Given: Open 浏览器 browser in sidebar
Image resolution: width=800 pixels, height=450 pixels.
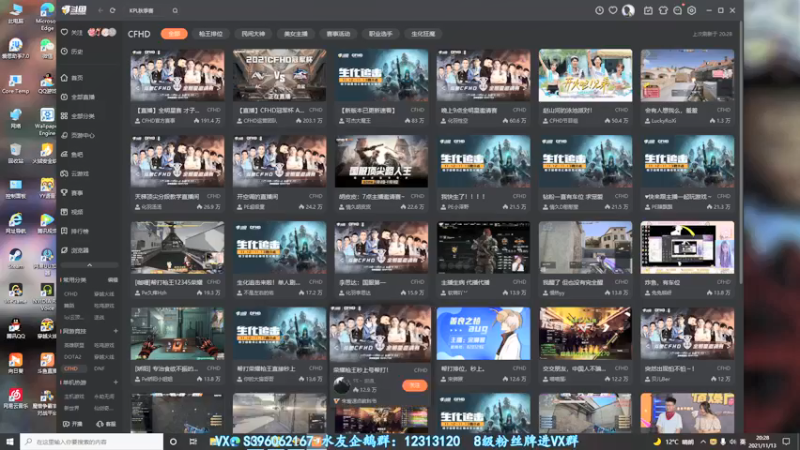Looking at the screenshot, I should (75, 251).
